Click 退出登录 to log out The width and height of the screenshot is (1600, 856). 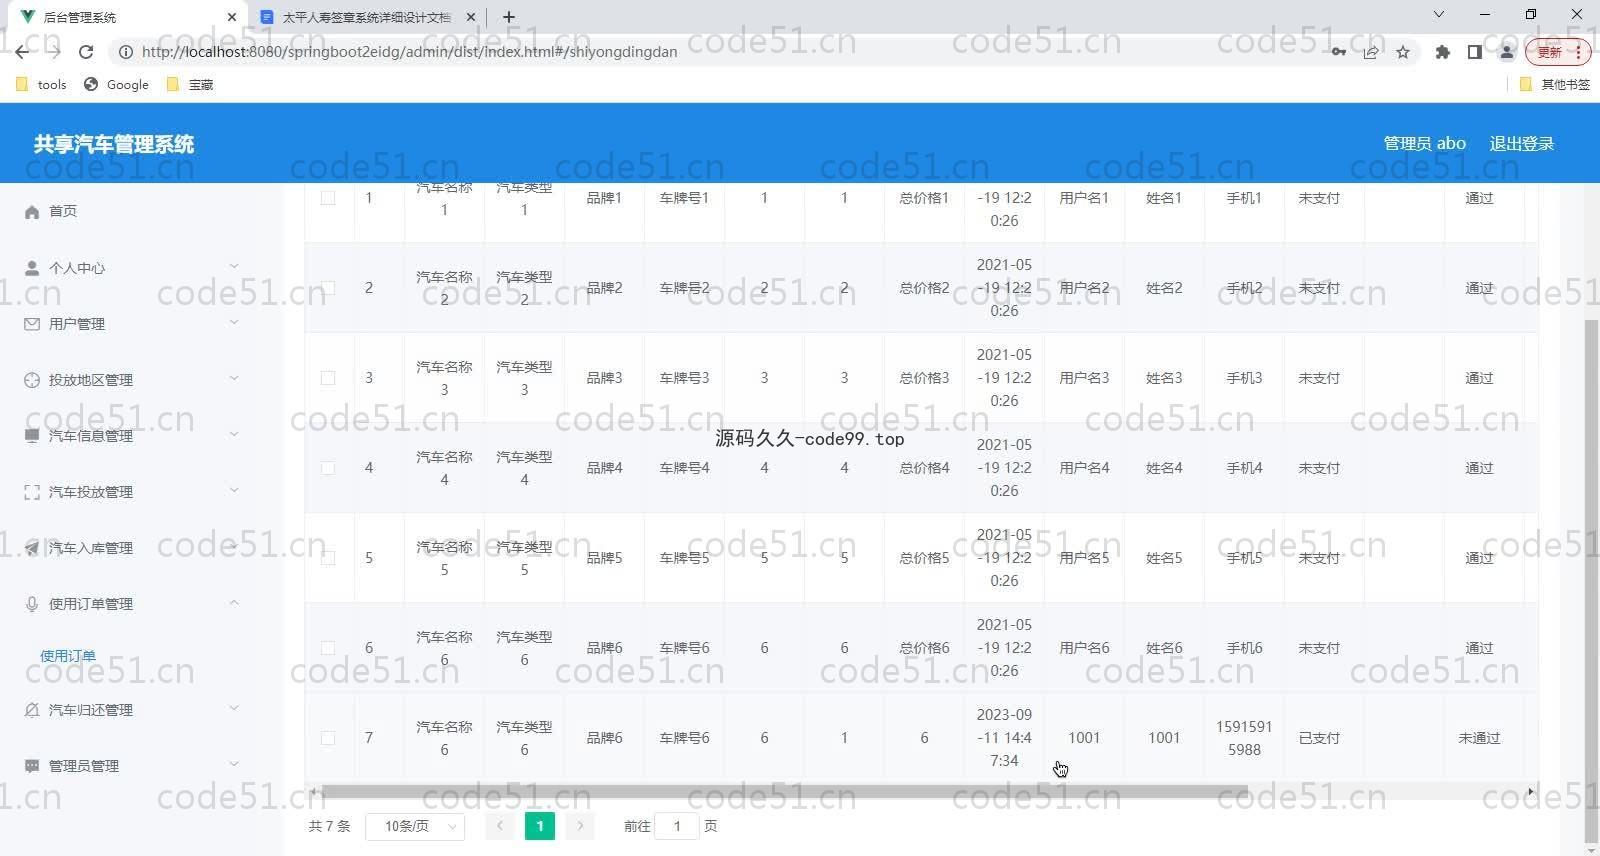click(x=1521, y=143)
